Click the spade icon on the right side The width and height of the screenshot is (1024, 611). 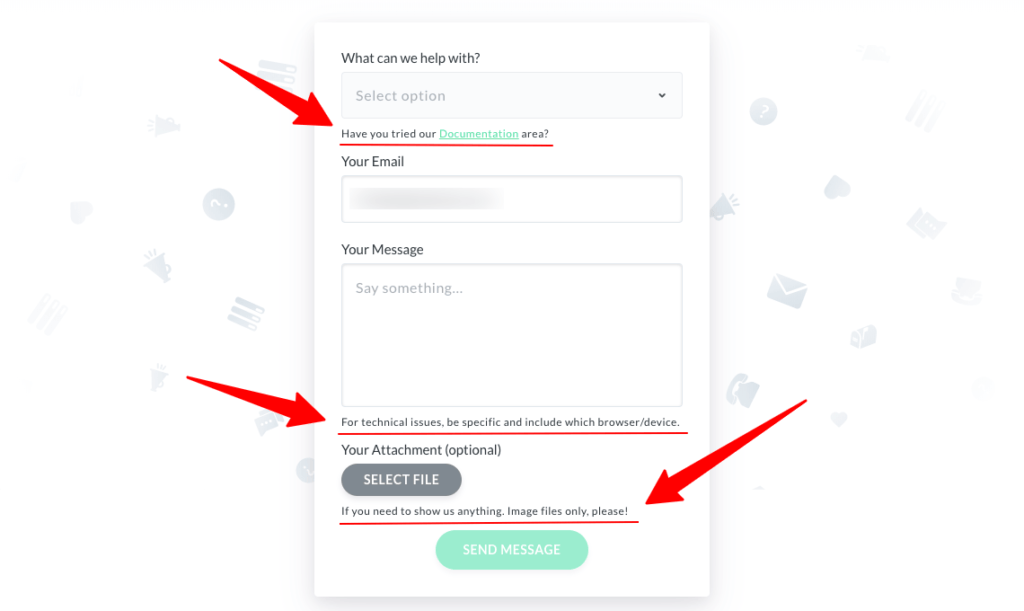(x=837, y=185)
